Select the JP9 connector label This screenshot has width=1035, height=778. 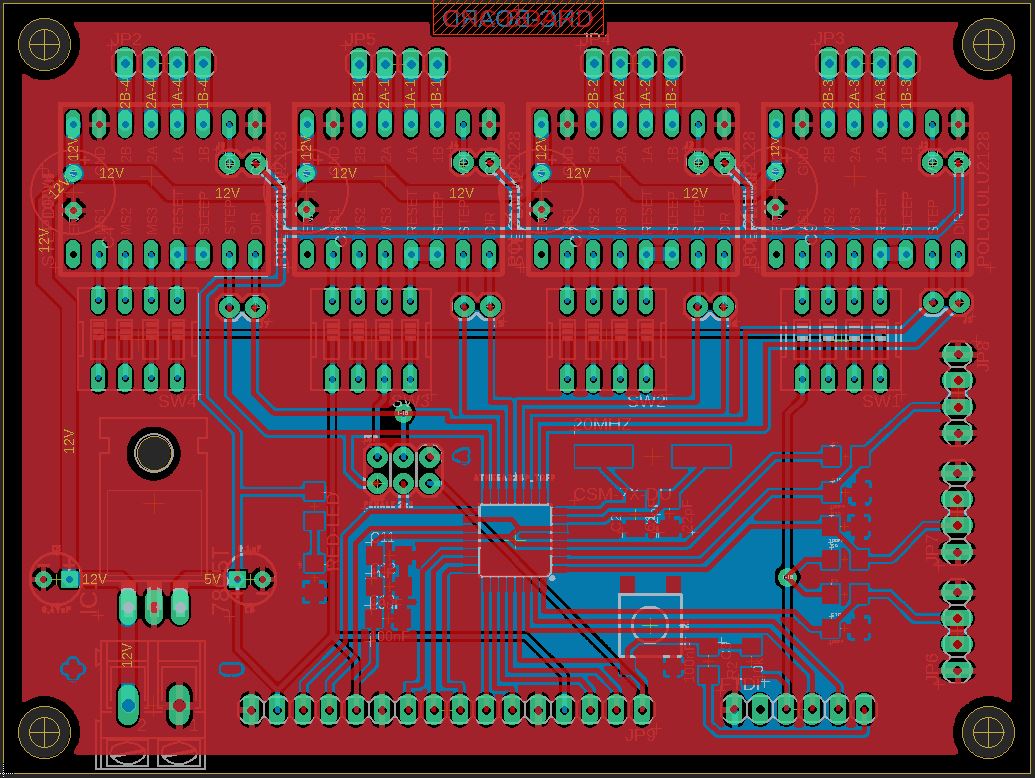pos(641,734)
